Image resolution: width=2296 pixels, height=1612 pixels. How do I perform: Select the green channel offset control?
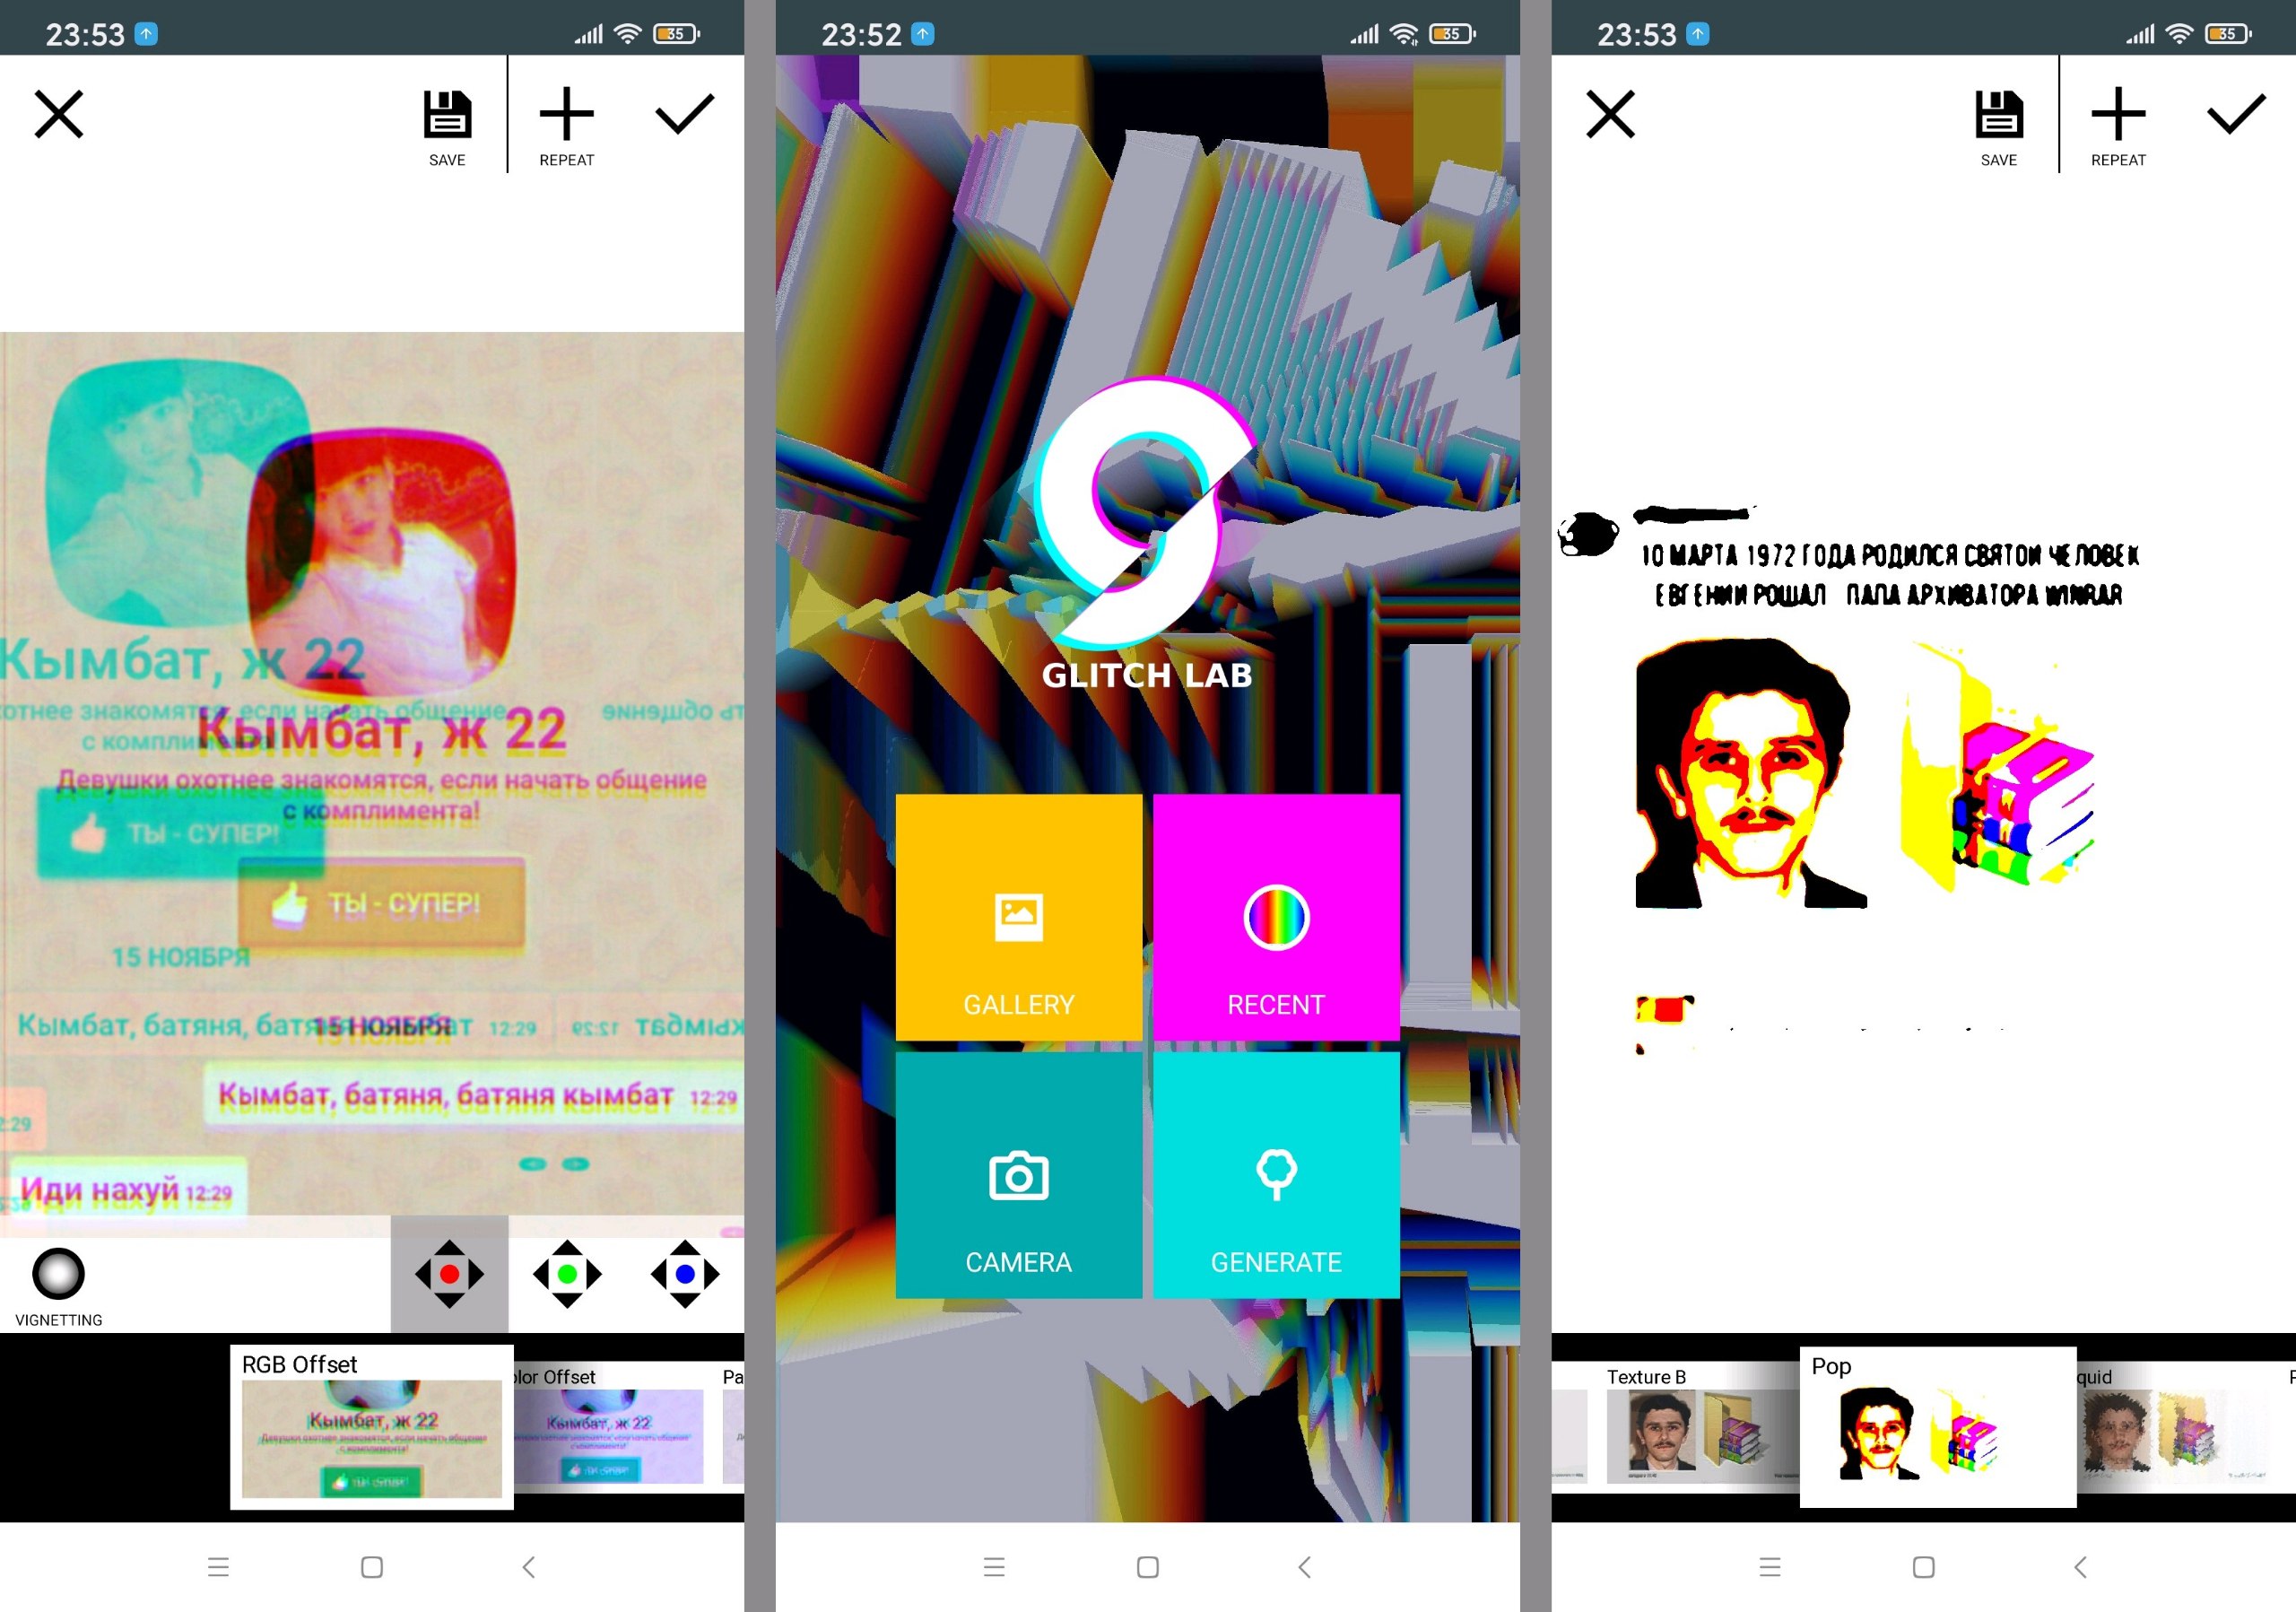[x=567, y=1273]
